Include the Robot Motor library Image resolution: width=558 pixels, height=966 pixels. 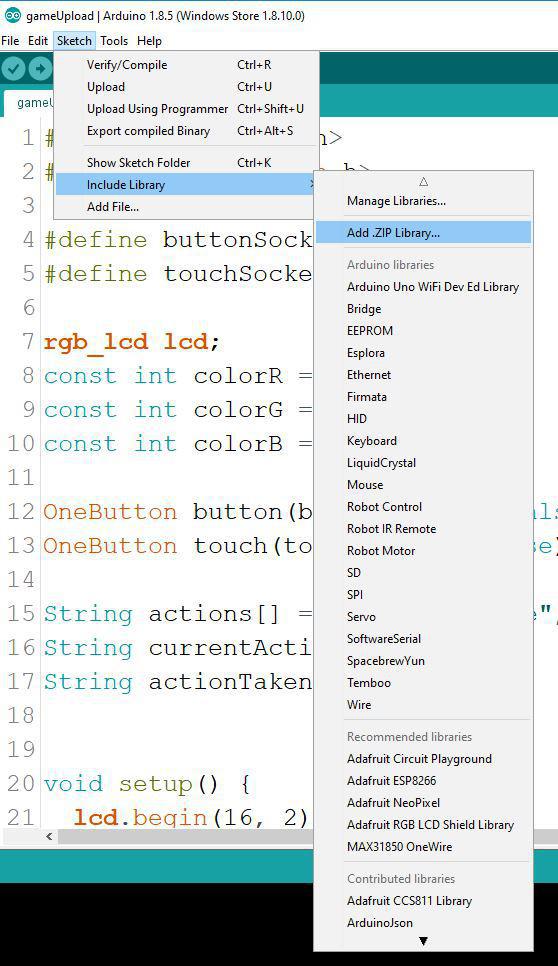(423, 551)
